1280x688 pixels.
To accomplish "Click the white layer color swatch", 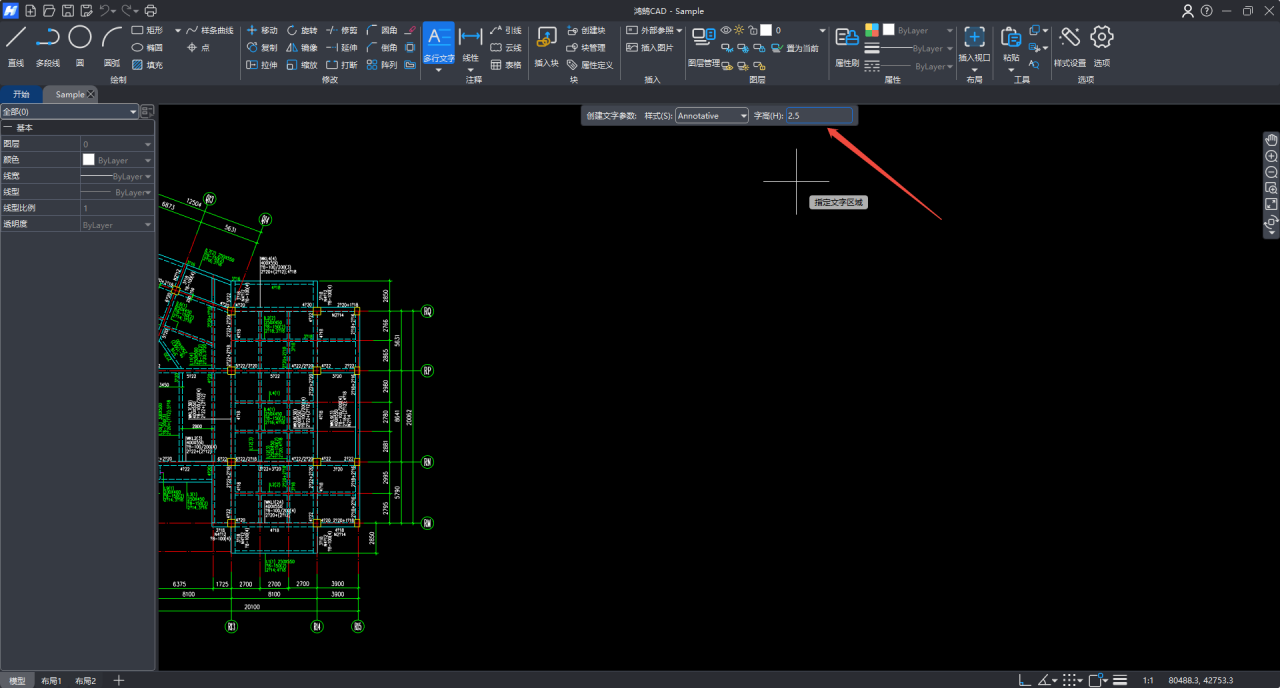I will coord(766,30).
